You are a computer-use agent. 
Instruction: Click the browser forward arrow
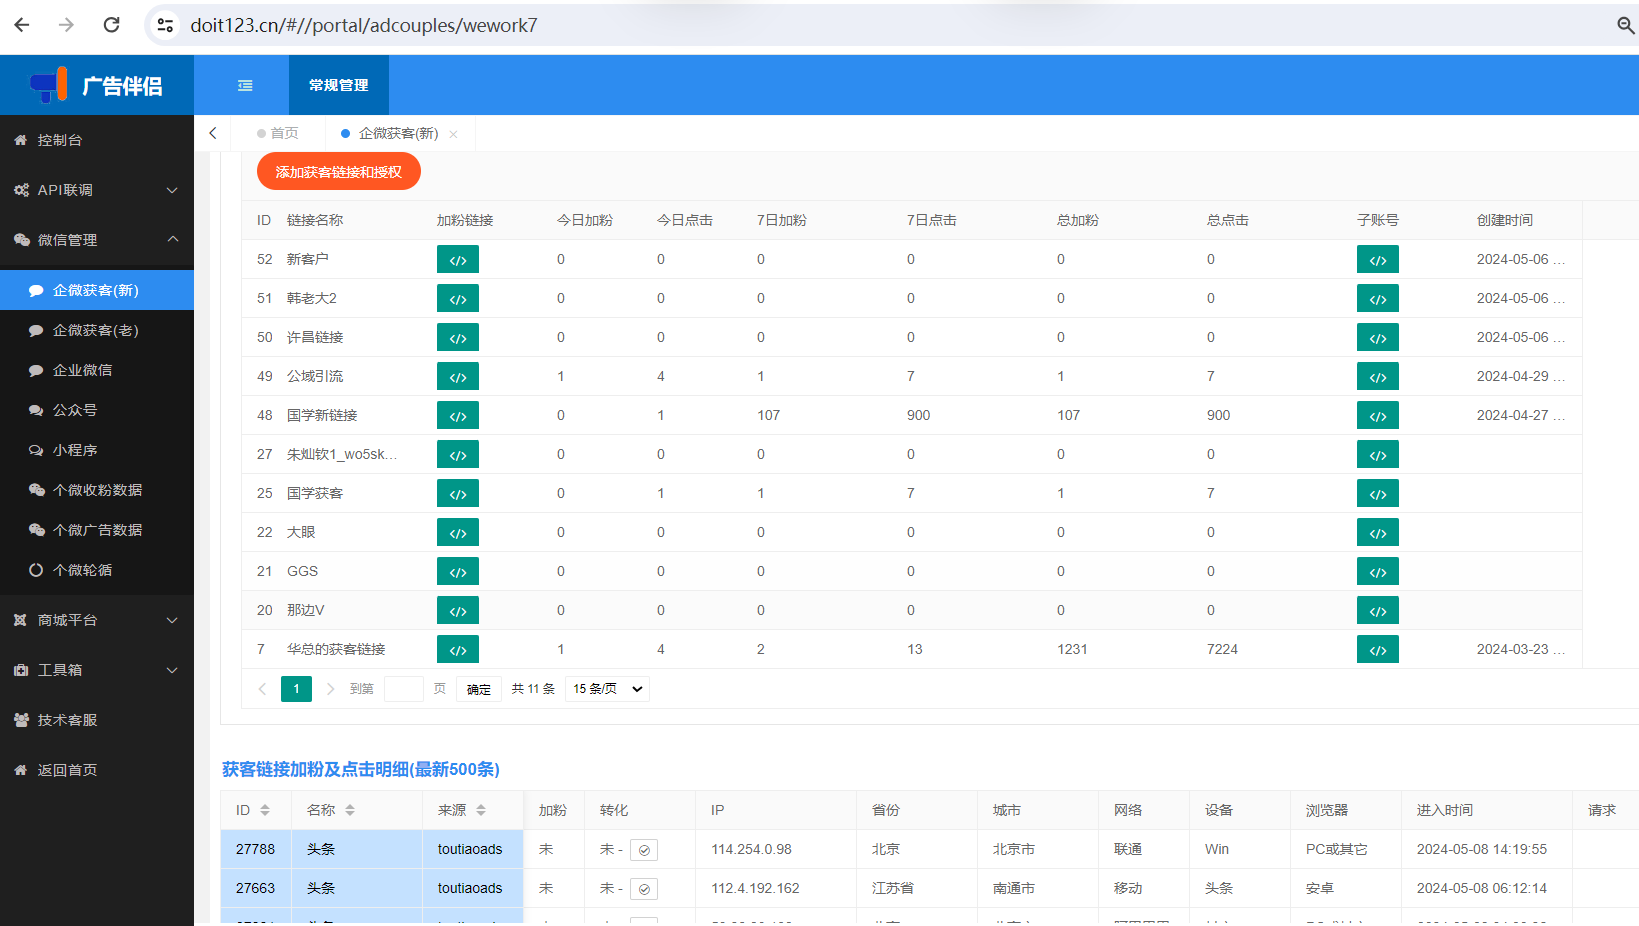tap(66, 25)
